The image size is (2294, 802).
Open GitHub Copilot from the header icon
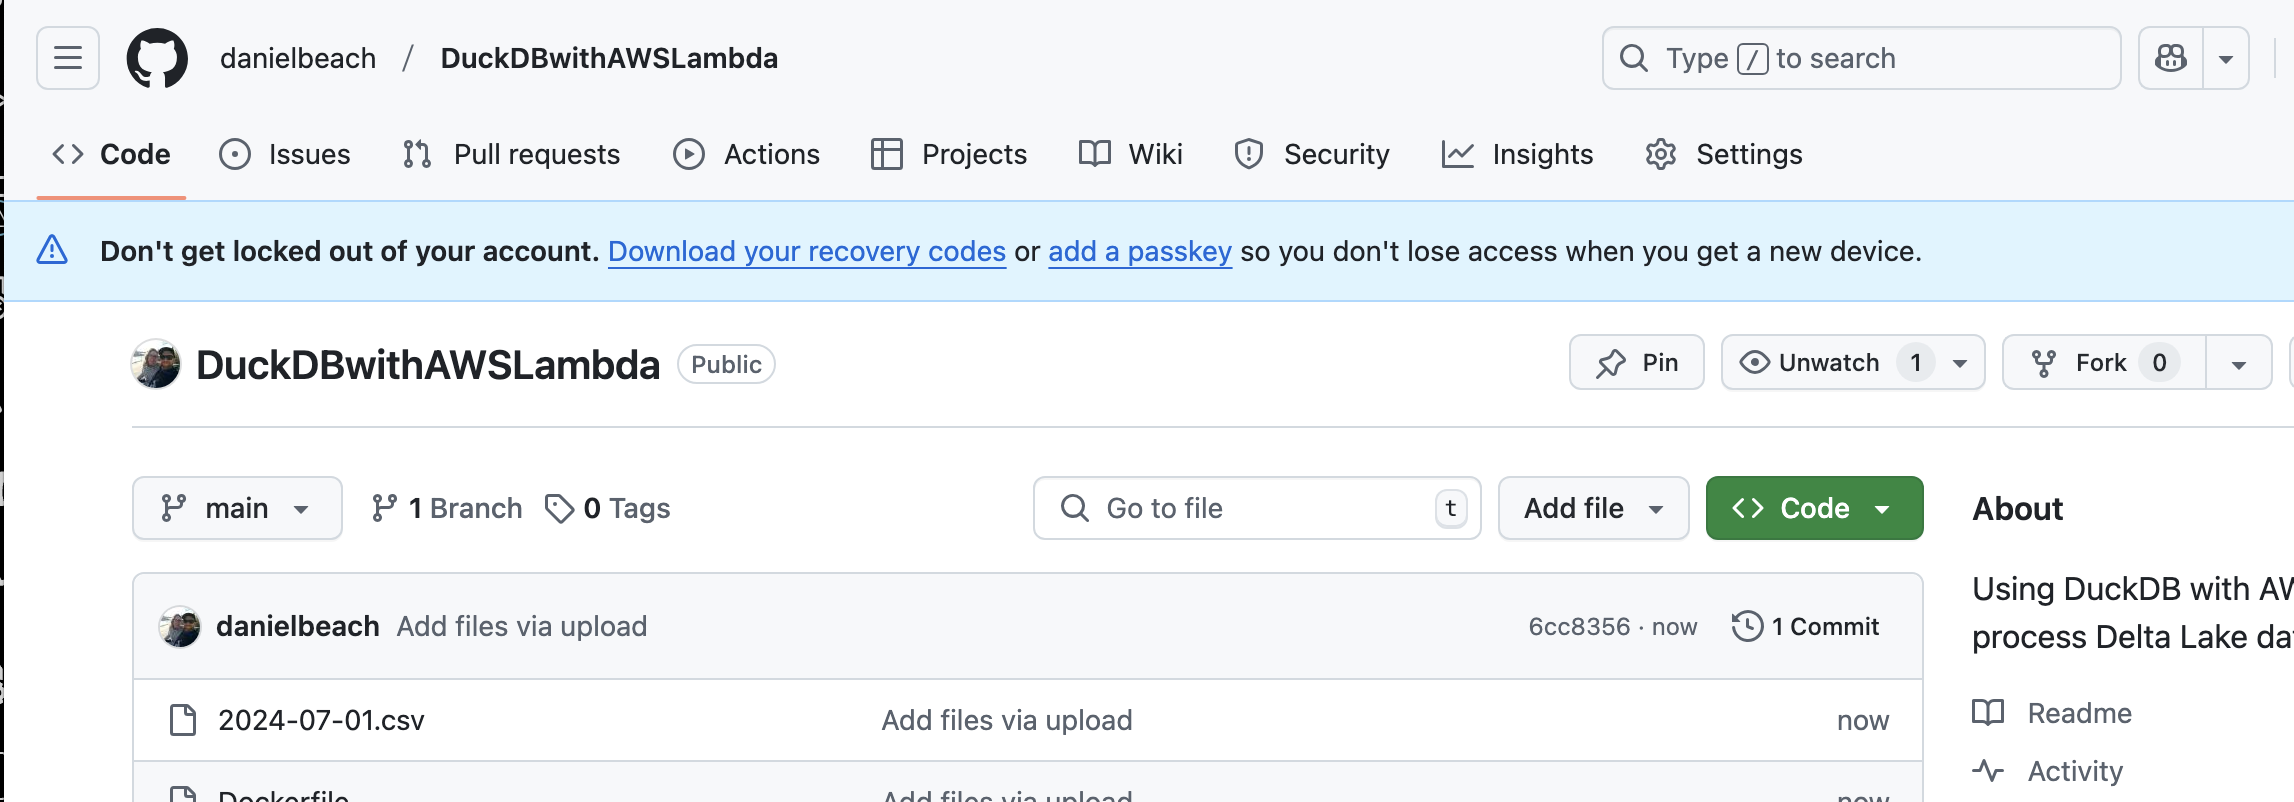click(x=2172, y=57)
